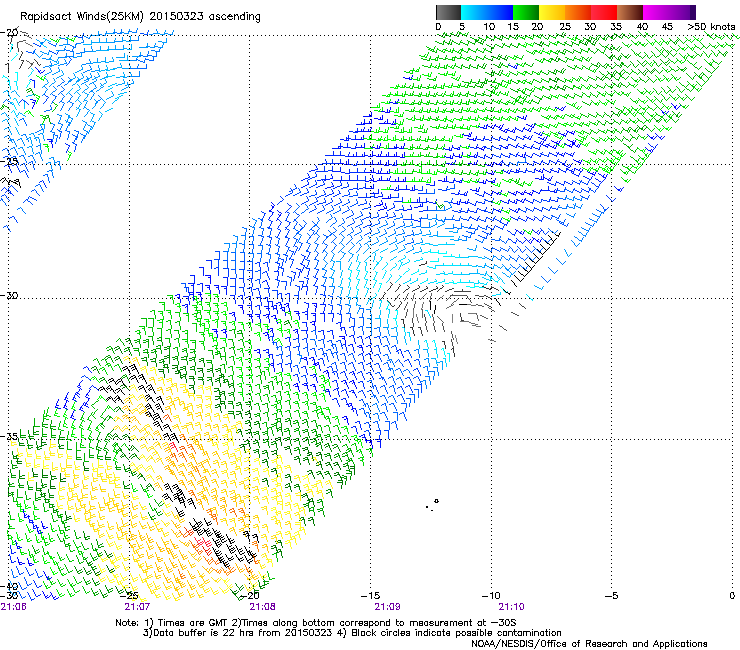Click the legend tick label 40
Image resolution: width=740 pixels, height=650 pixels.
(642, 27)
